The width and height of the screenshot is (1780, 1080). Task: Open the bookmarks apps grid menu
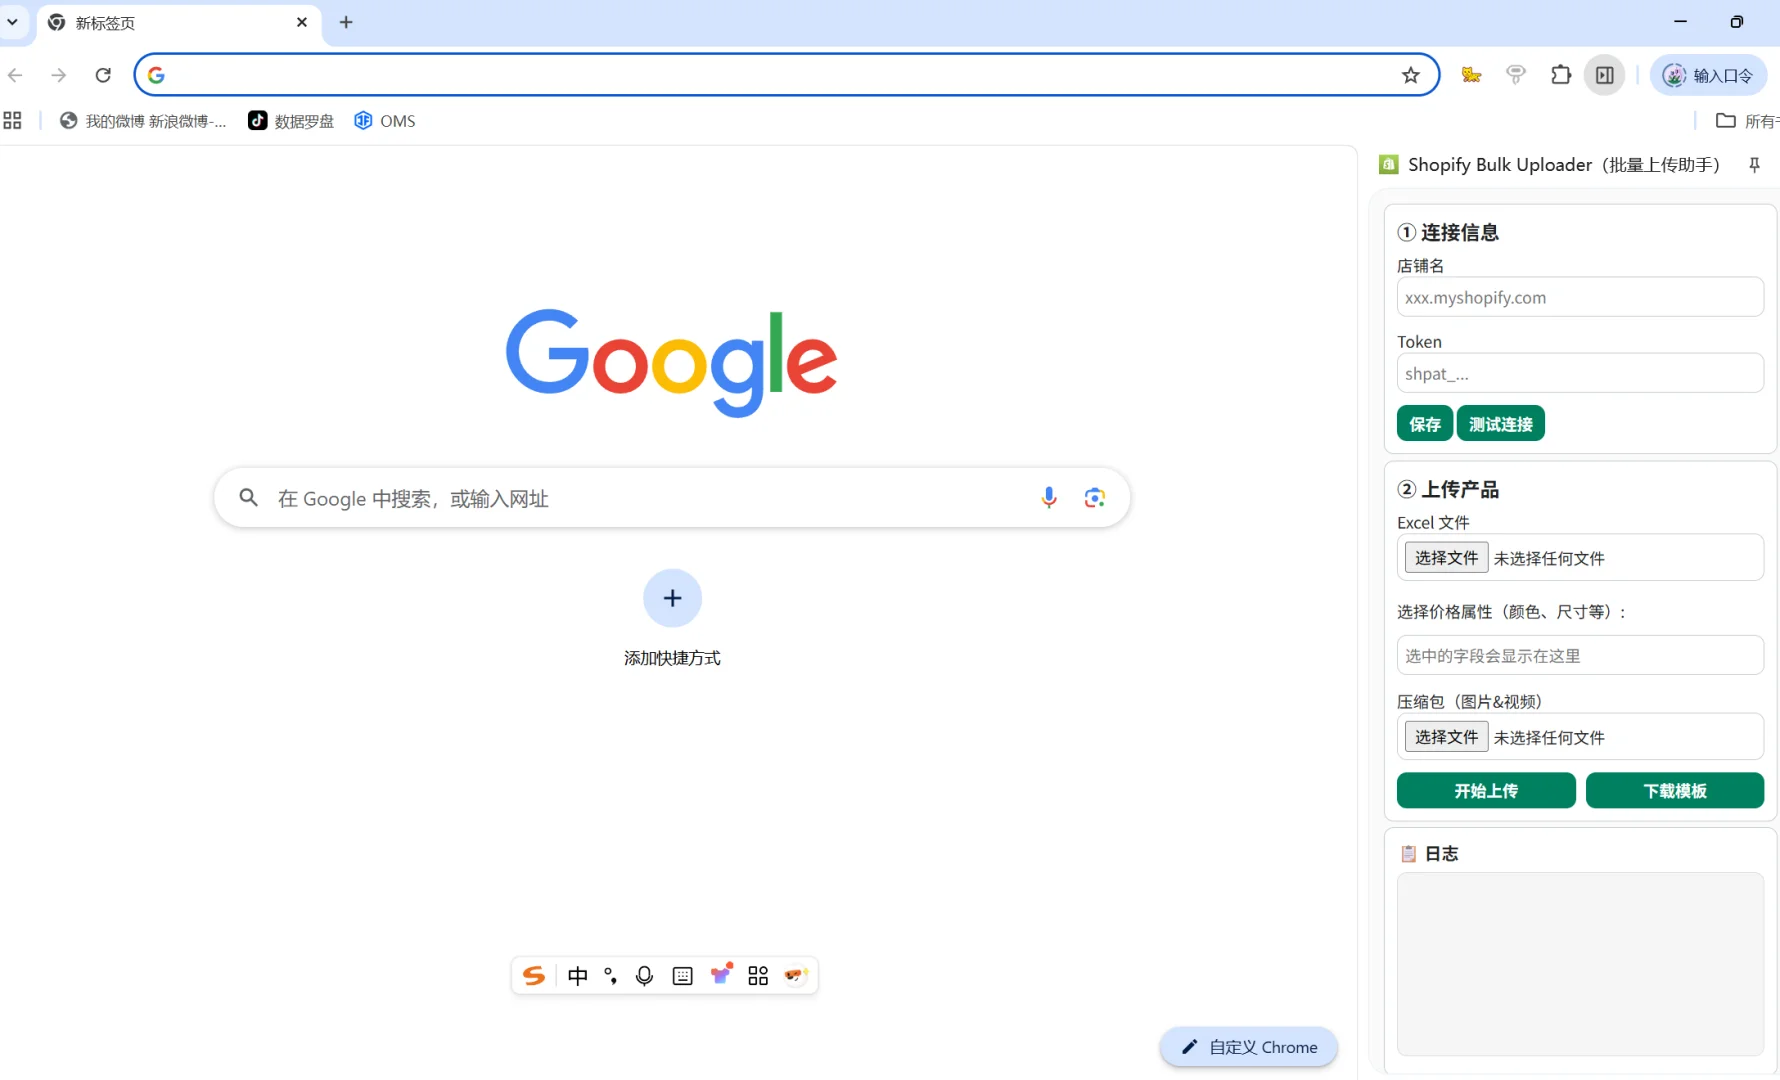[x=12, y=120]
